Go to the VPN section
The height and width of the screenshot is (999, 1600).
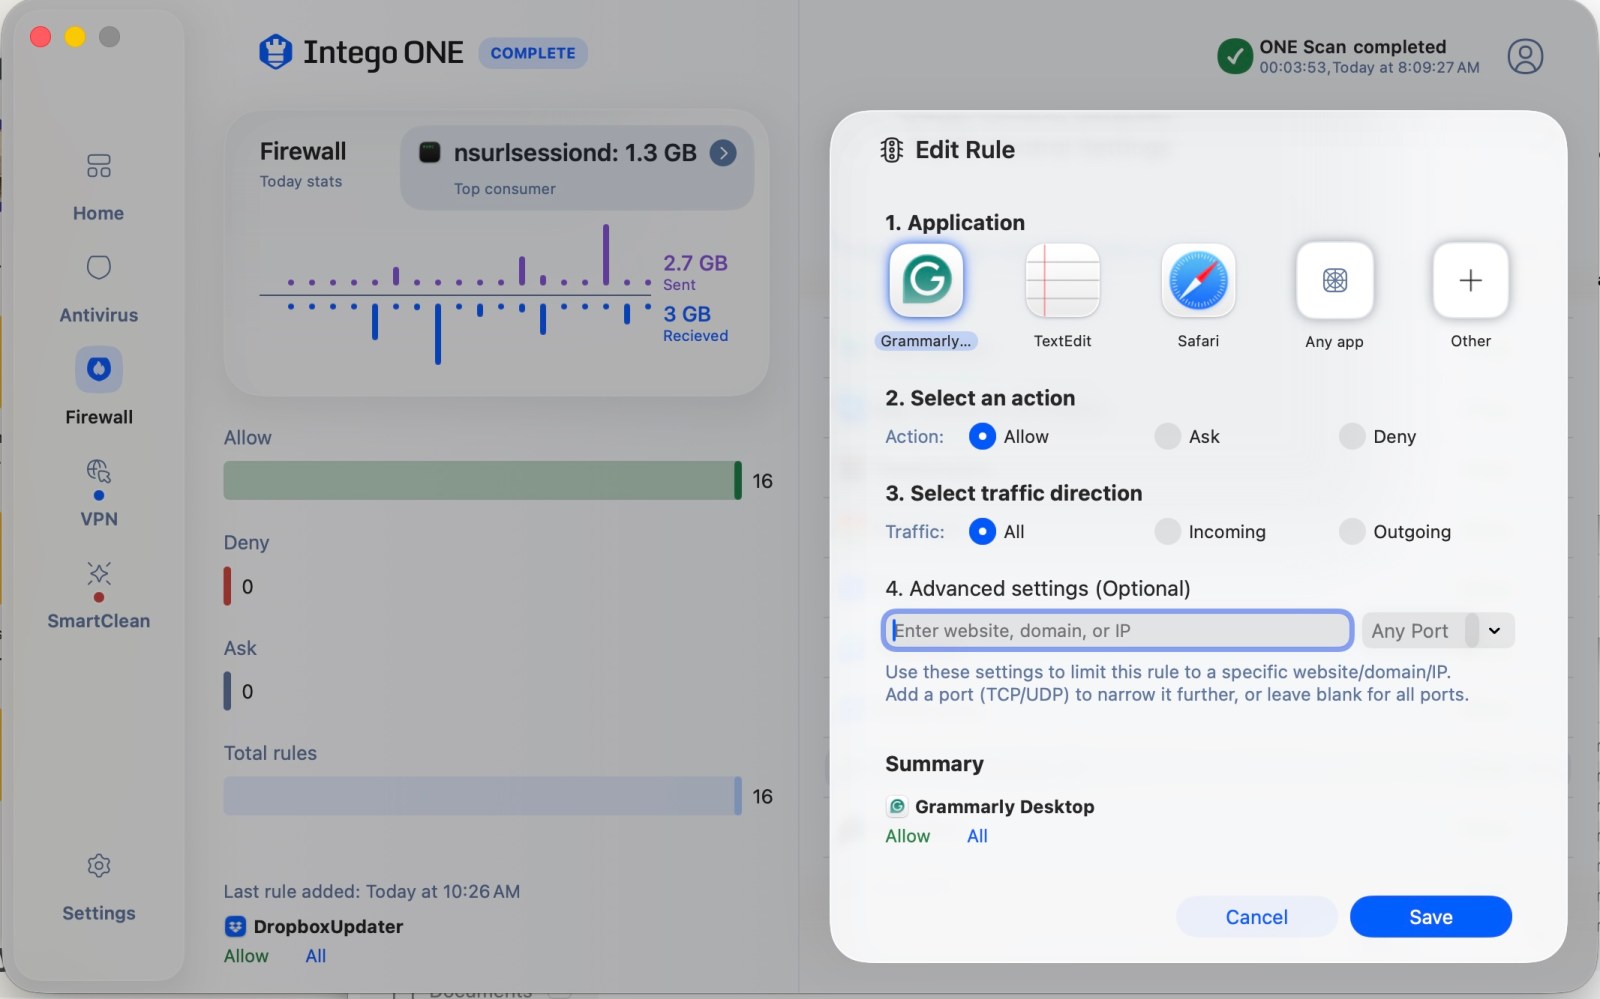pos(98,472)
